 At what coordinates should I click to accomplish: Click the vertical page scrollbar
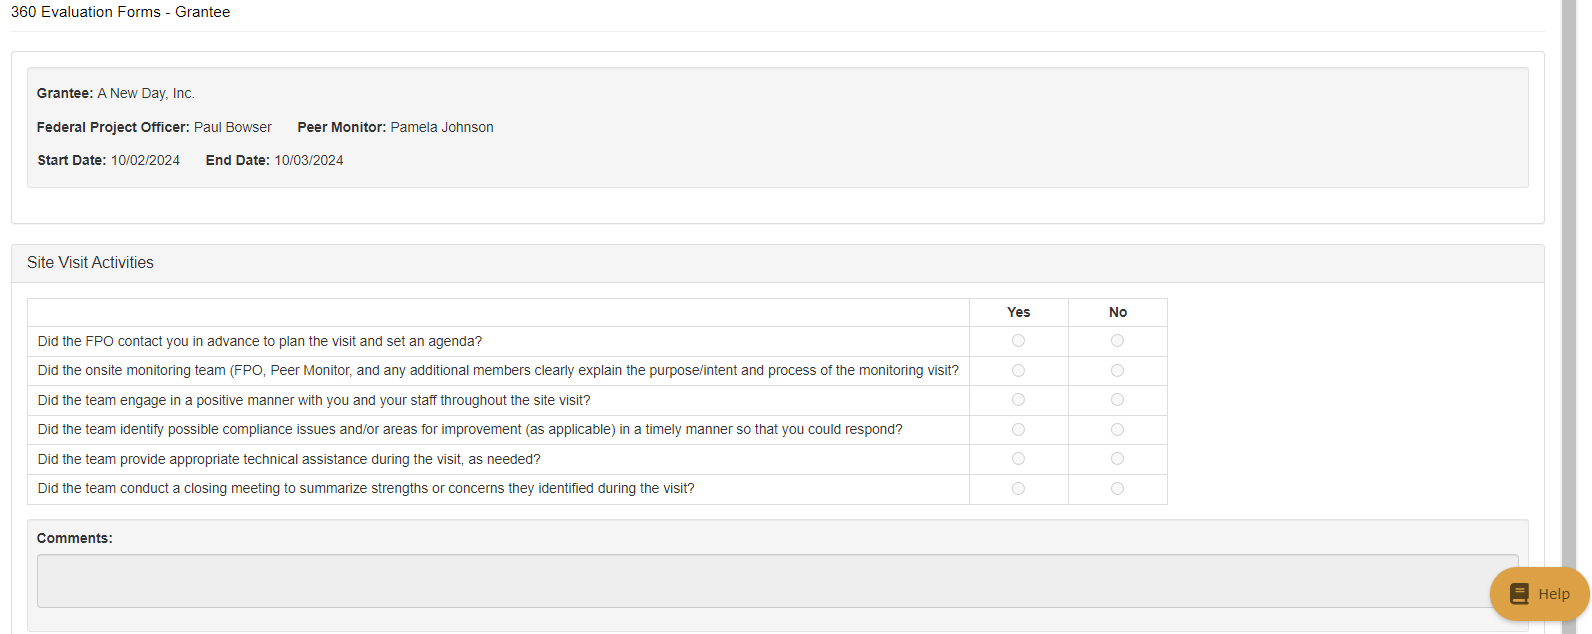(1569, 300)
